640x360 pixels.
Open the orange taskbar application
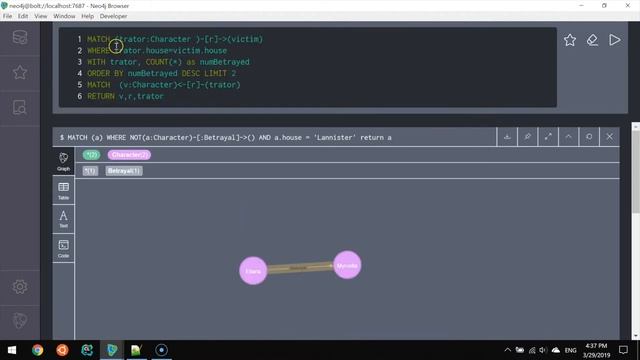point(62,350)
